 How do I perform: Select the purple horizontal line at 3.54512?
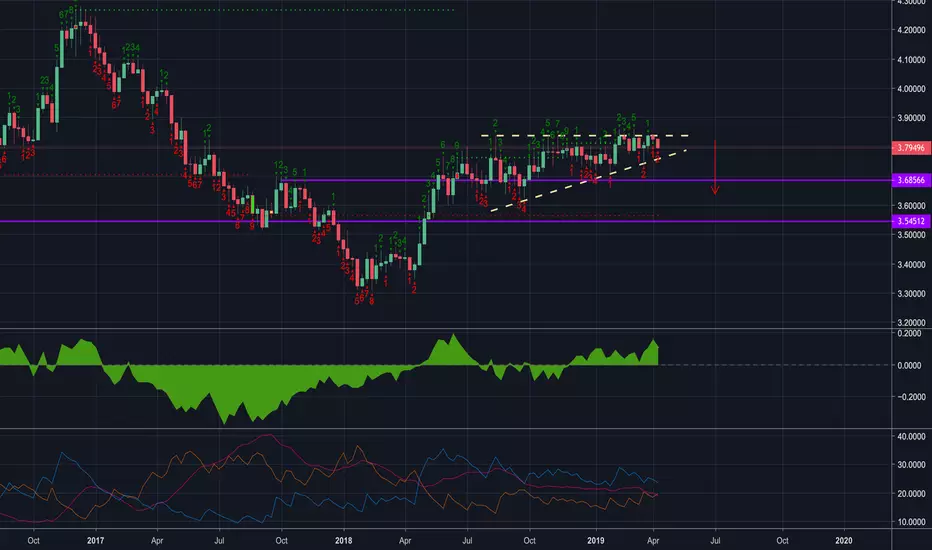(446, 221)
